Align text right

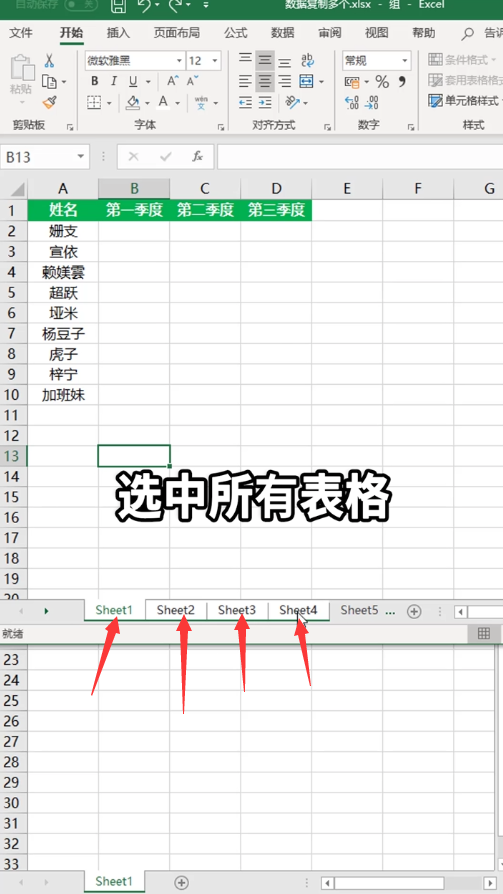point(285,81)
